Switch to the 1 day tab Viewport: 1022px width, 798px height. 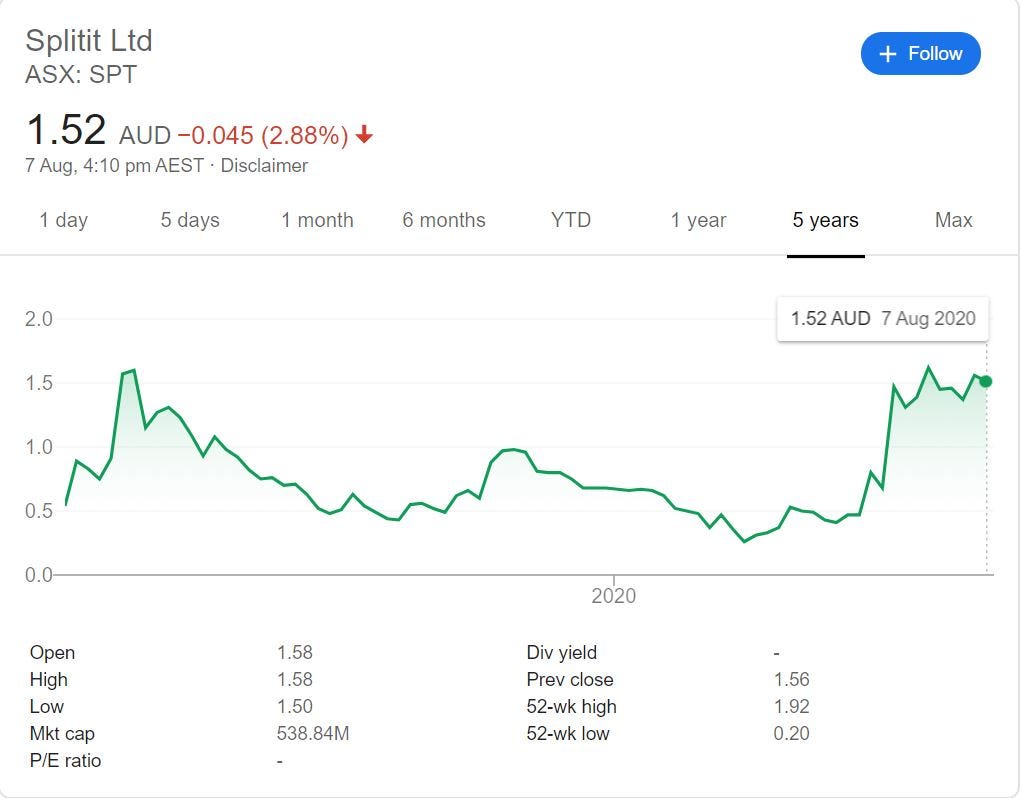63,220
